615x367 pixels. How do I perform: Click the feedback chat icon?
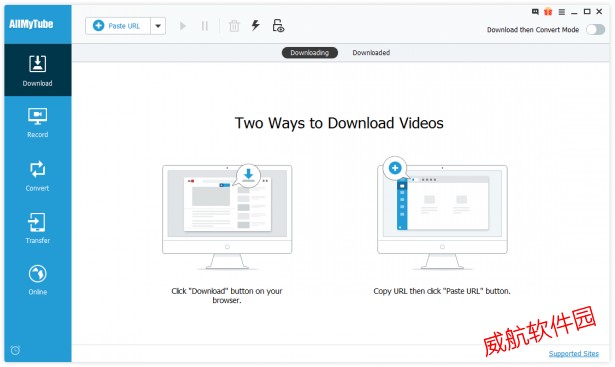point(535,12)
